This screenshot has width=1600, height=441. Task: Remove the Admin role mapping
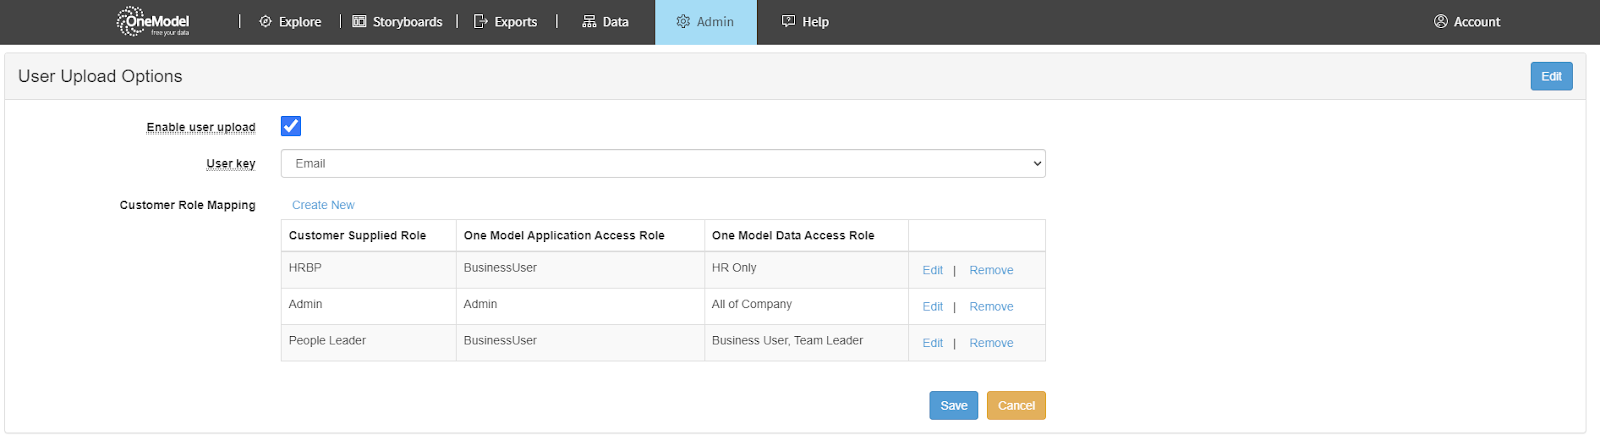(991, 307)
